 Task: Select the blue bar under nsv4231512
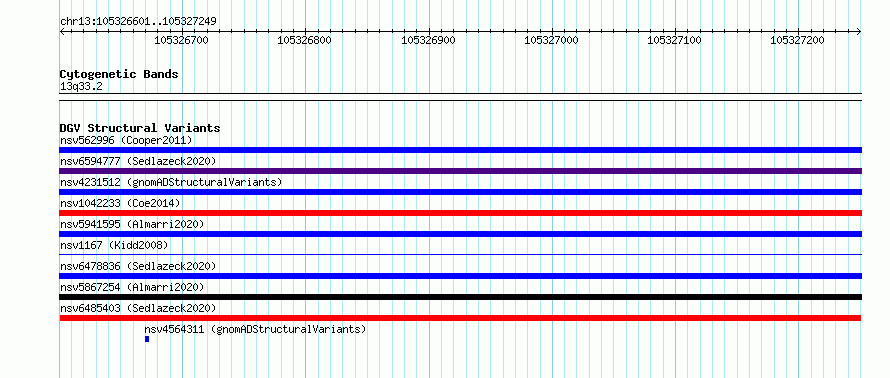point(460,192)
